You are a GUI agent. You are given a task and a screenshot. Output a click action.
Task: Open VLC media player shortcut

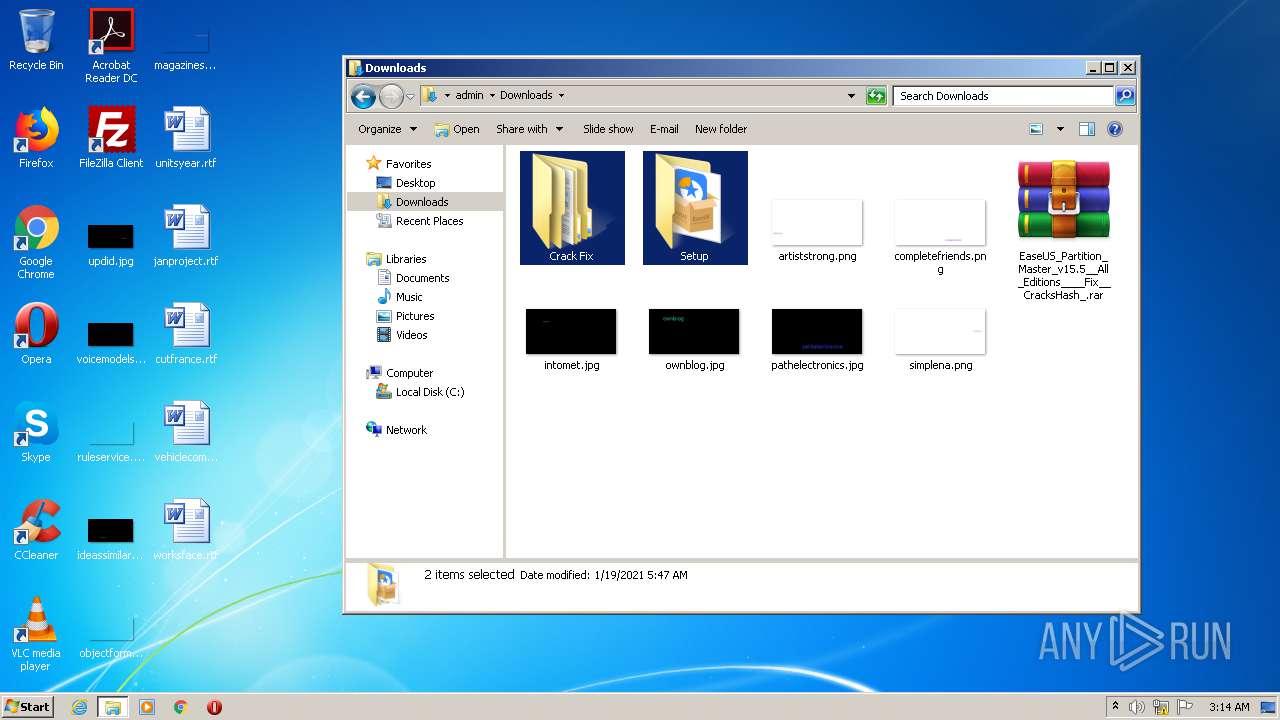click(36, 634)
